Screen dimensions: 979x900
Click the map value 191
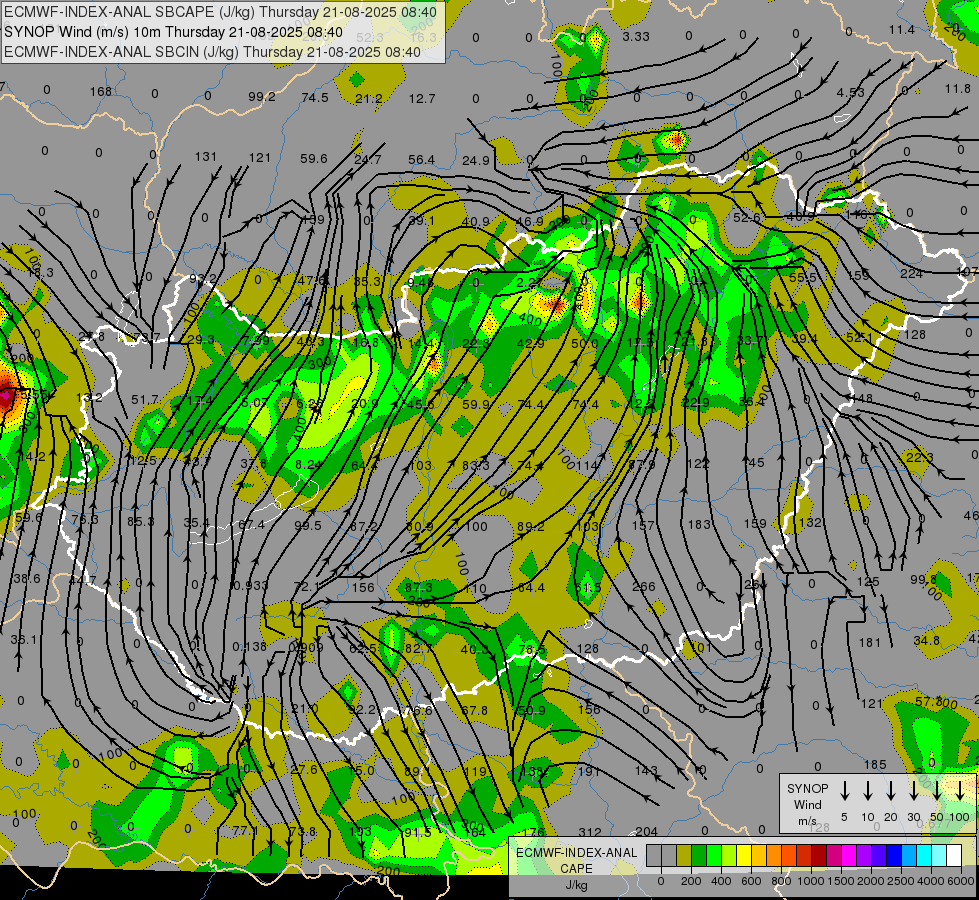589,772
